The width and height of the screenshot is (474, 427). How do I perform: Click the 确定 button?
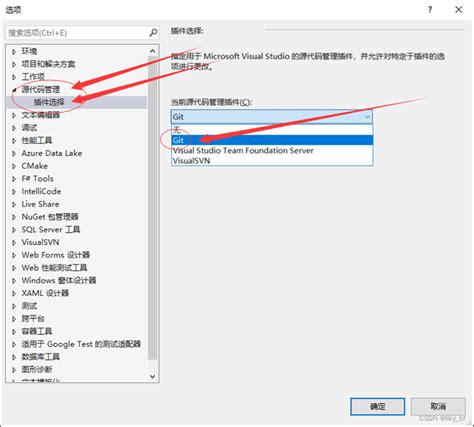(377, 406)
